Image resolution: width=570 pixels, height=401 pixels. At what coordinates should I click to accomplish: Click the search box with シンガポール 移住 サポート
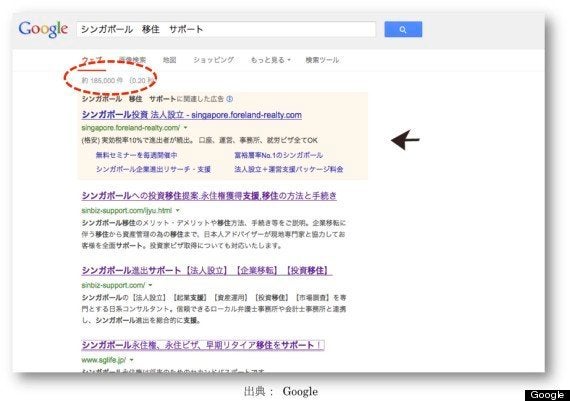tap(226, 29)
